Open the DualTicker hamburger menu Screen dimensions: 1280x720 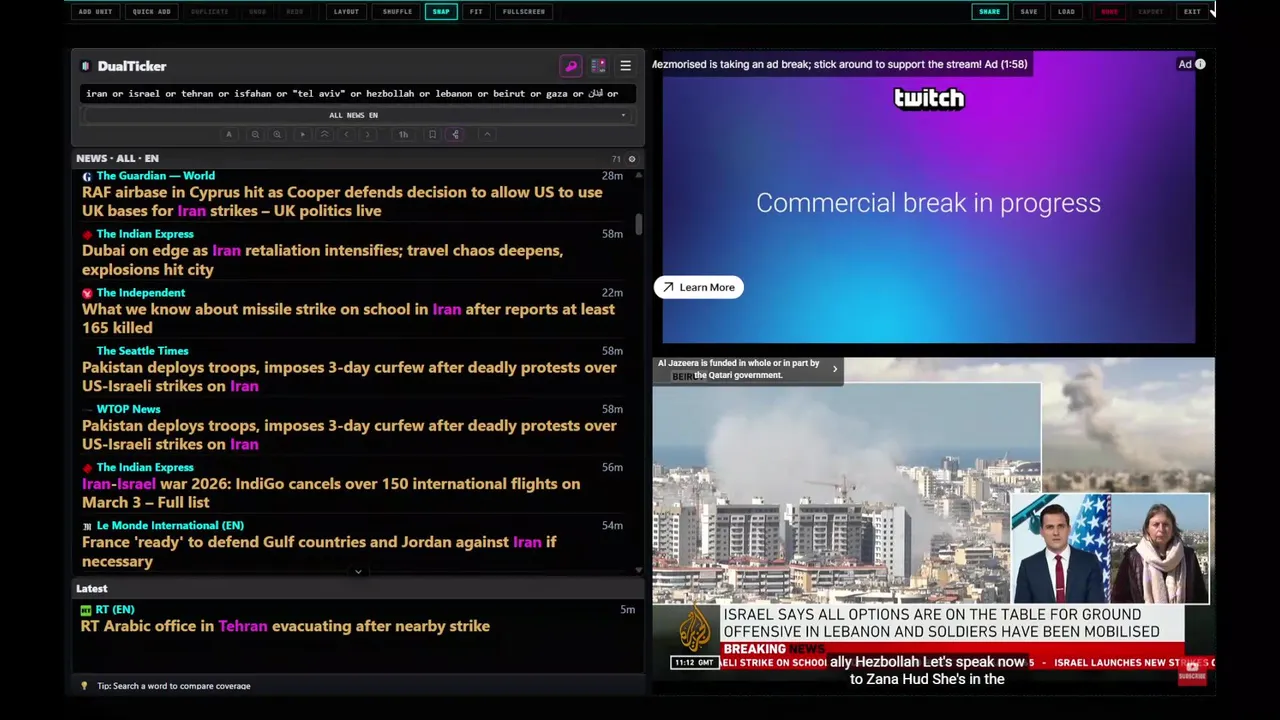click(625, 66)
